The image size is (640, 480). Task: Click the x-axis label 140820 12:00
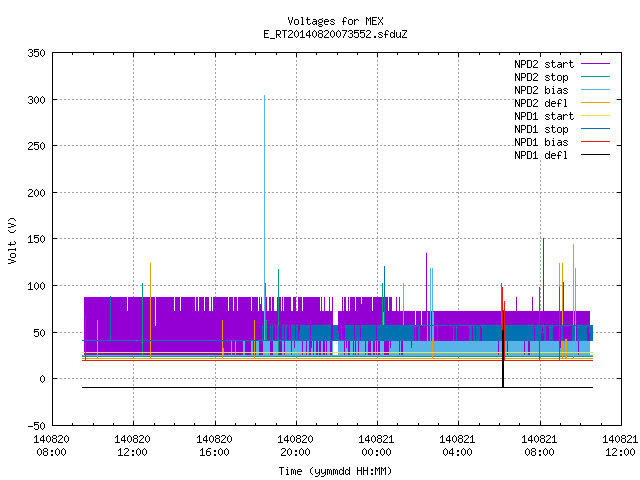pos(132,446)
